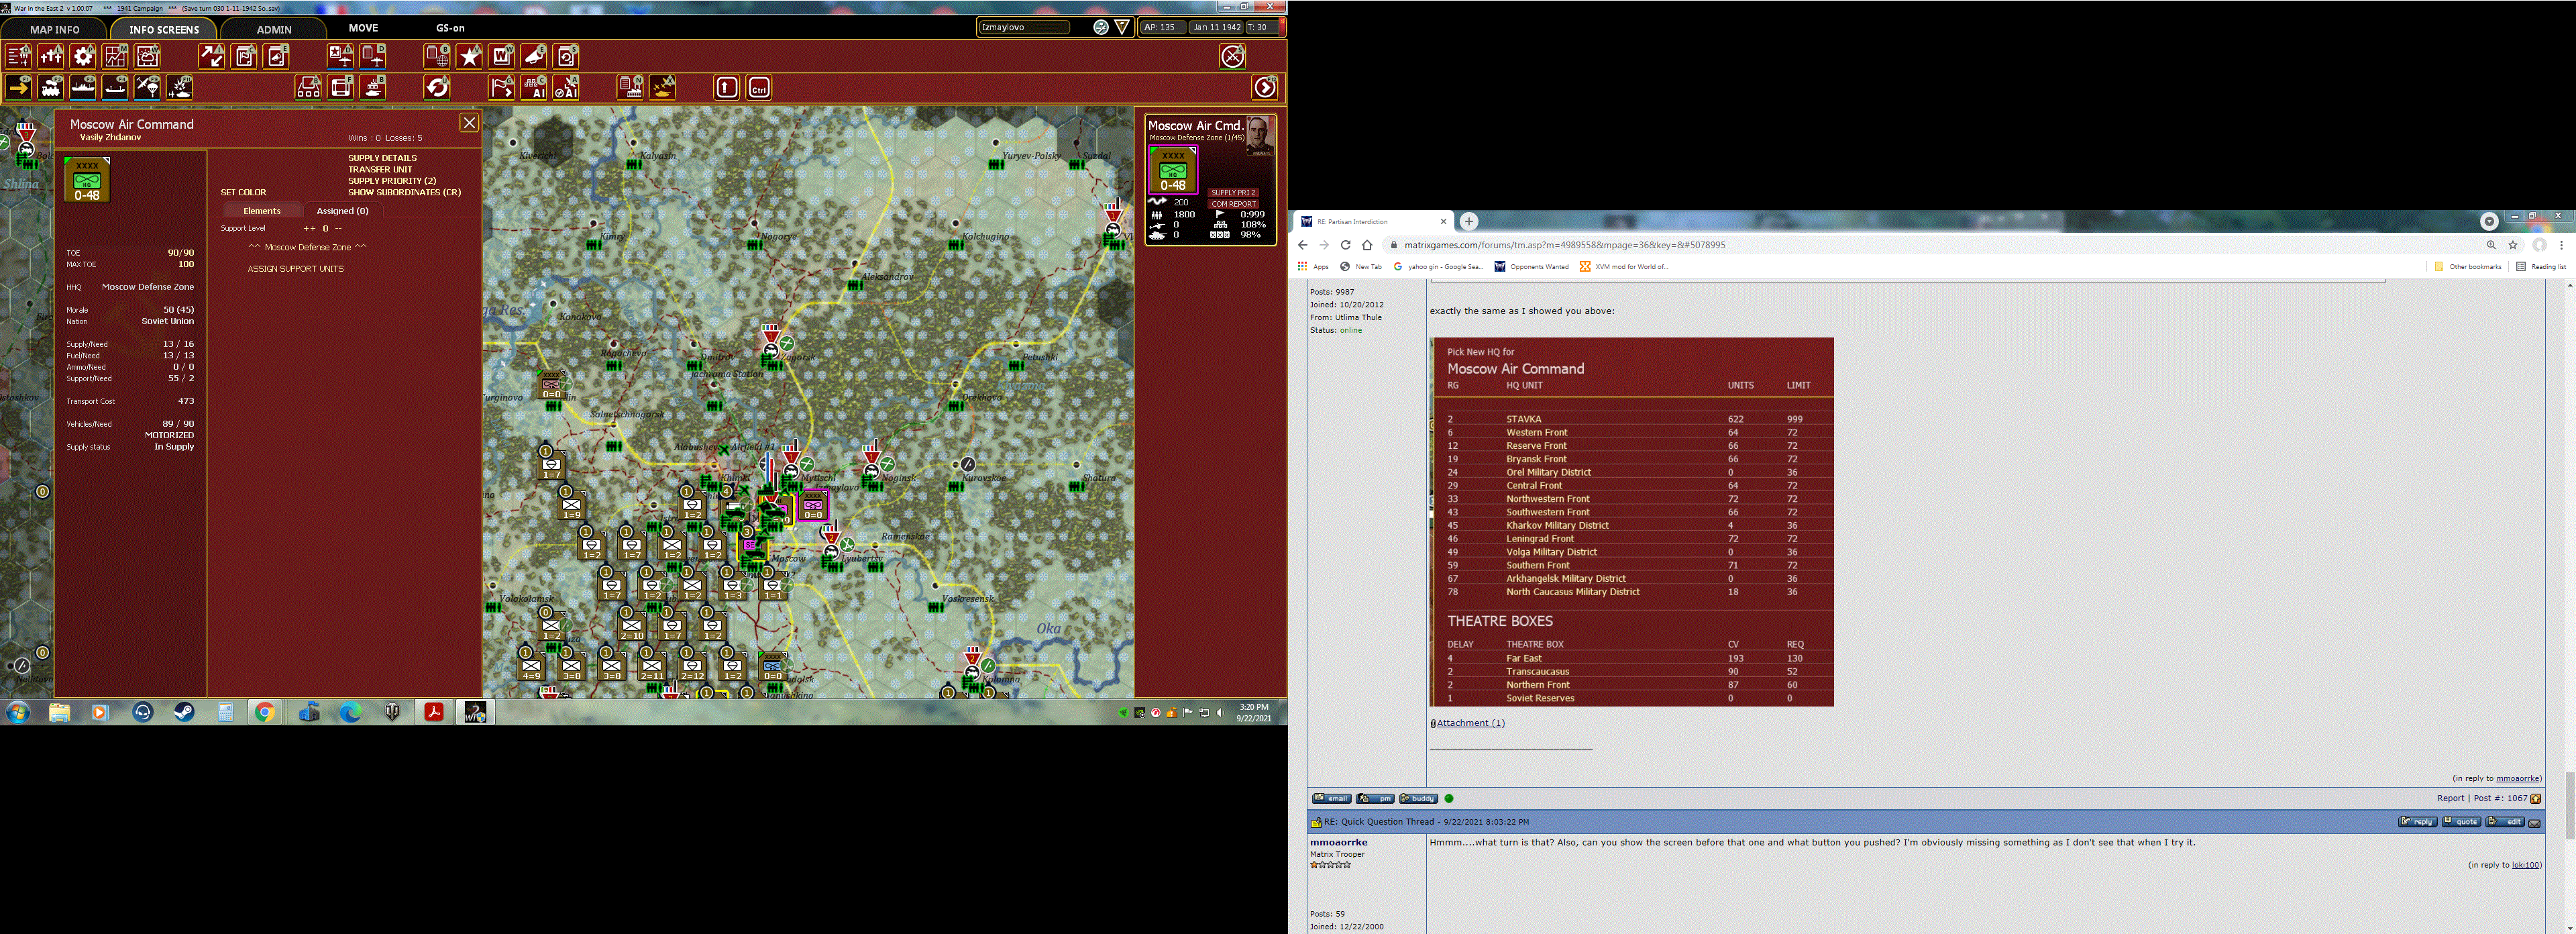Open Adobe Acrobat from the taskbar
Screen dimensions: 2576x934
(434, 712)
